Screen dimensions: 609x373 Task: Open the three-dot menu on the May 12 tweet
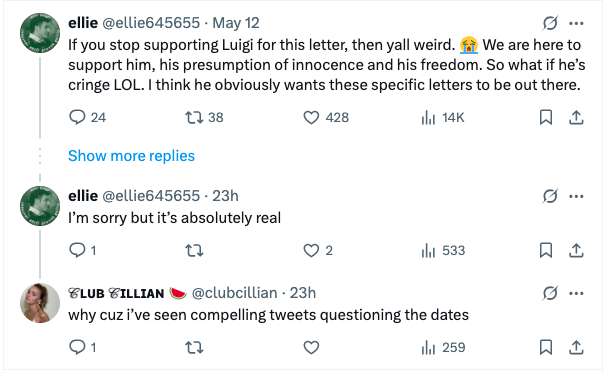click(x=576, y=23)
